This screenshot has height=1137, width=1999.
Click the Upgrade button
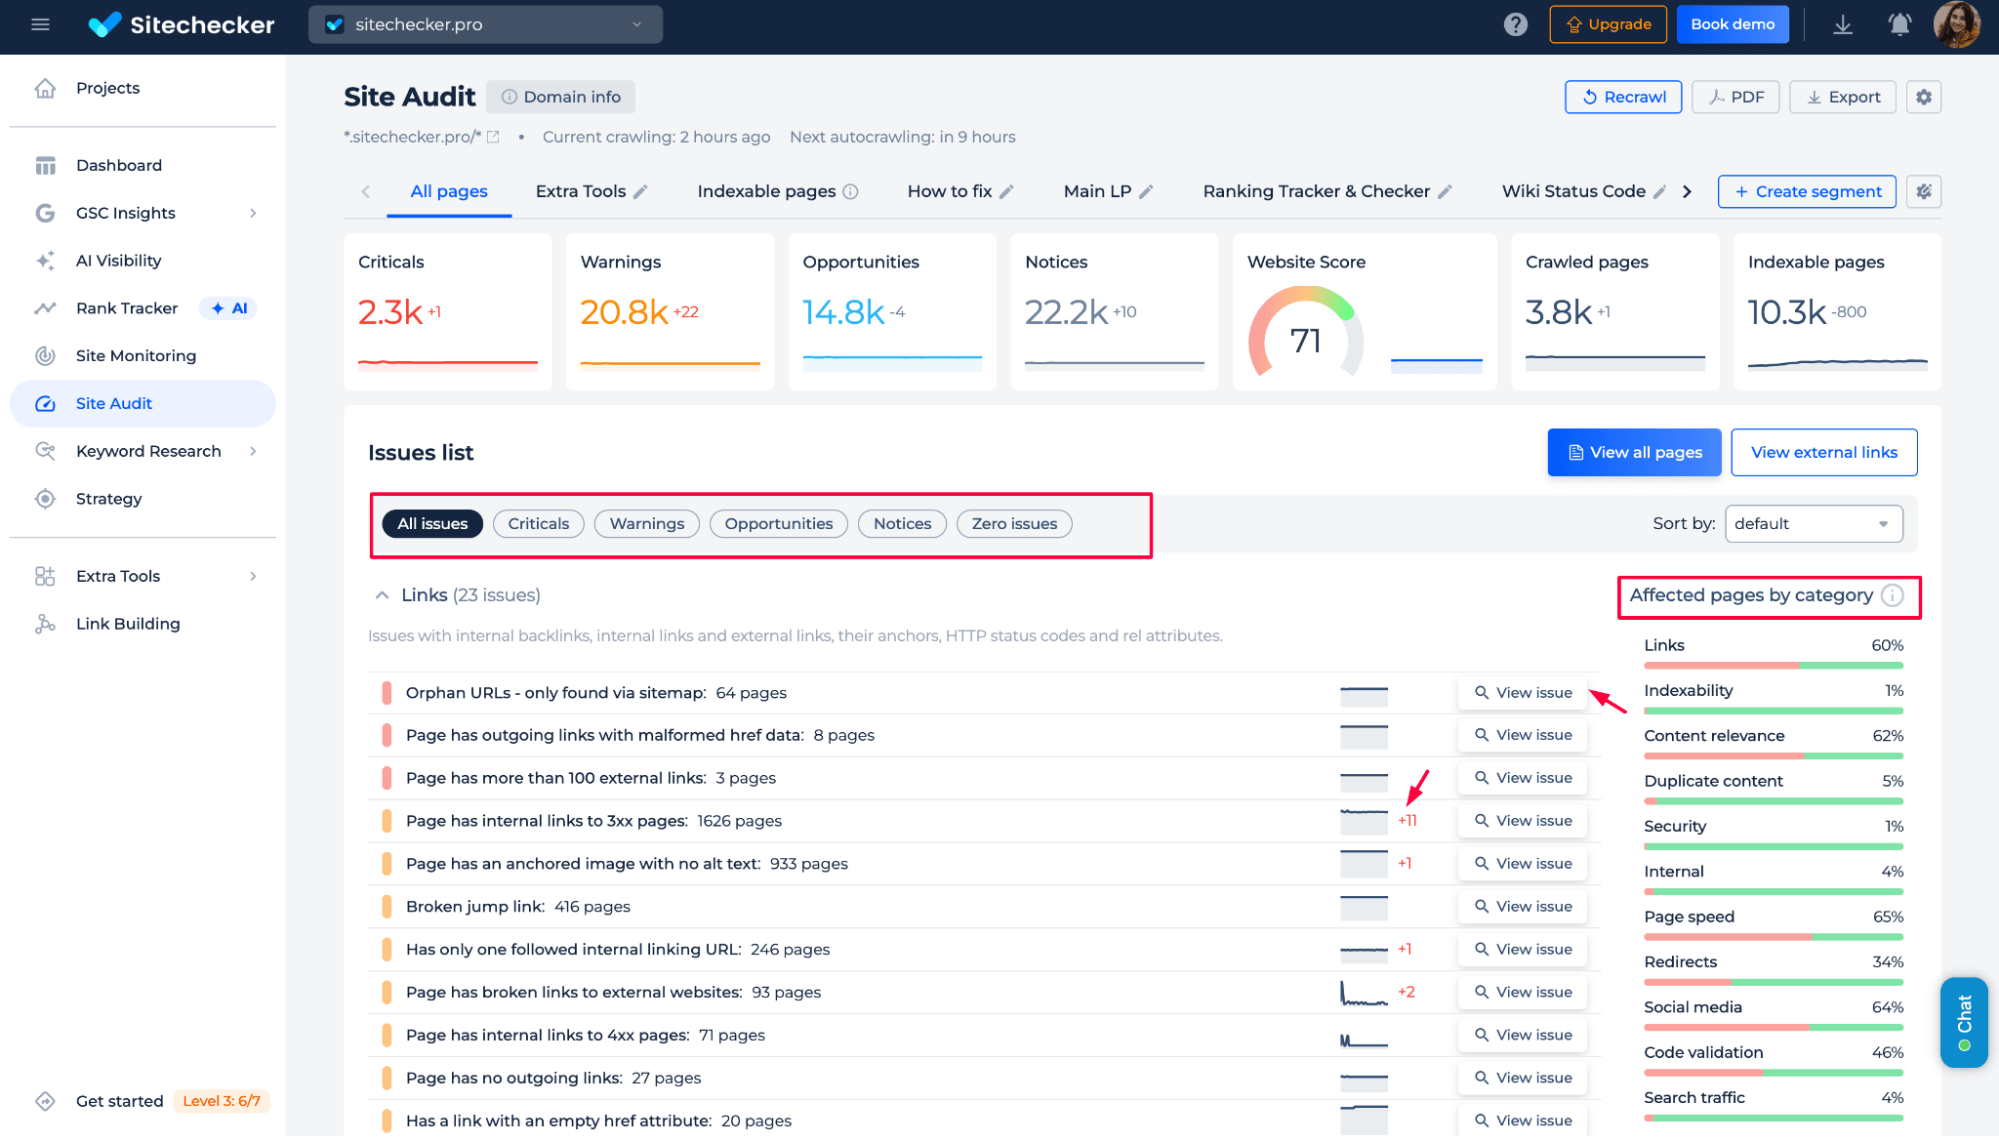coord(1608,24)
